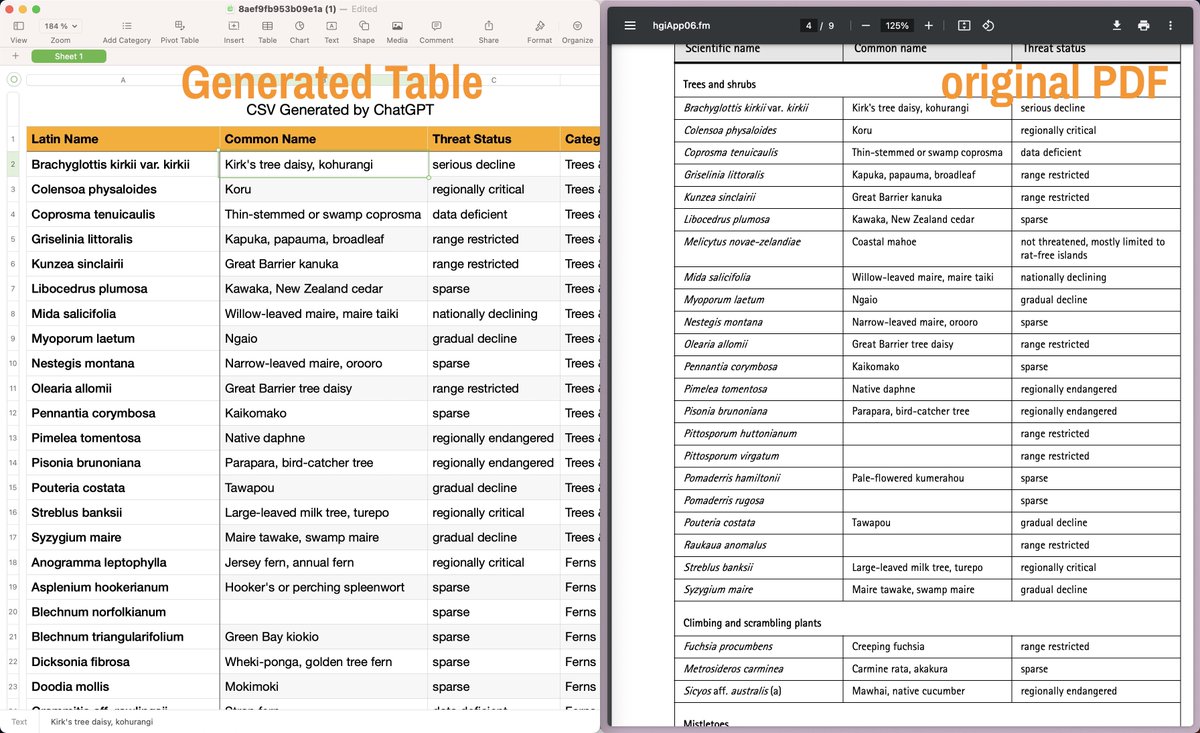Click the Fit to page icon in PDF viewer

click(x=963, y=25)
